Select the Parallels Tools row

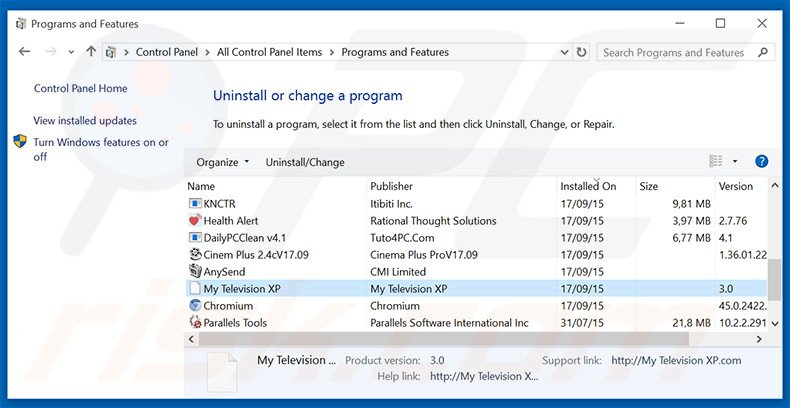pos(476,322)
